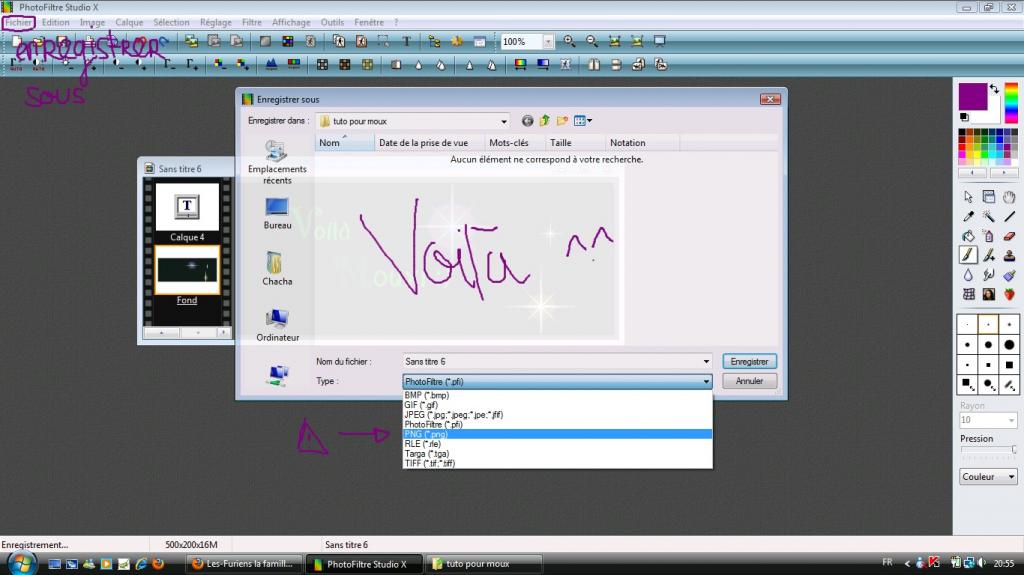
Task: Choose TIFF format from the type list
Action: [557, 463]
